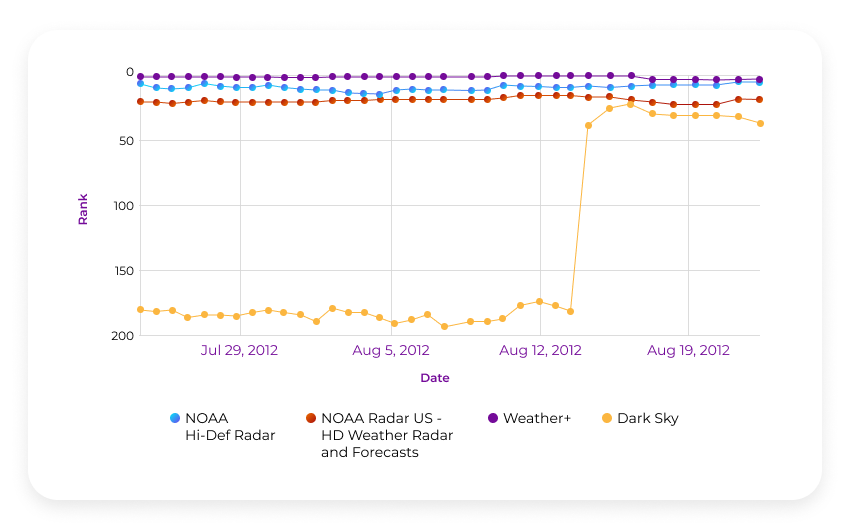Click the purple Weather+ legend dot

tap(493, 418)
